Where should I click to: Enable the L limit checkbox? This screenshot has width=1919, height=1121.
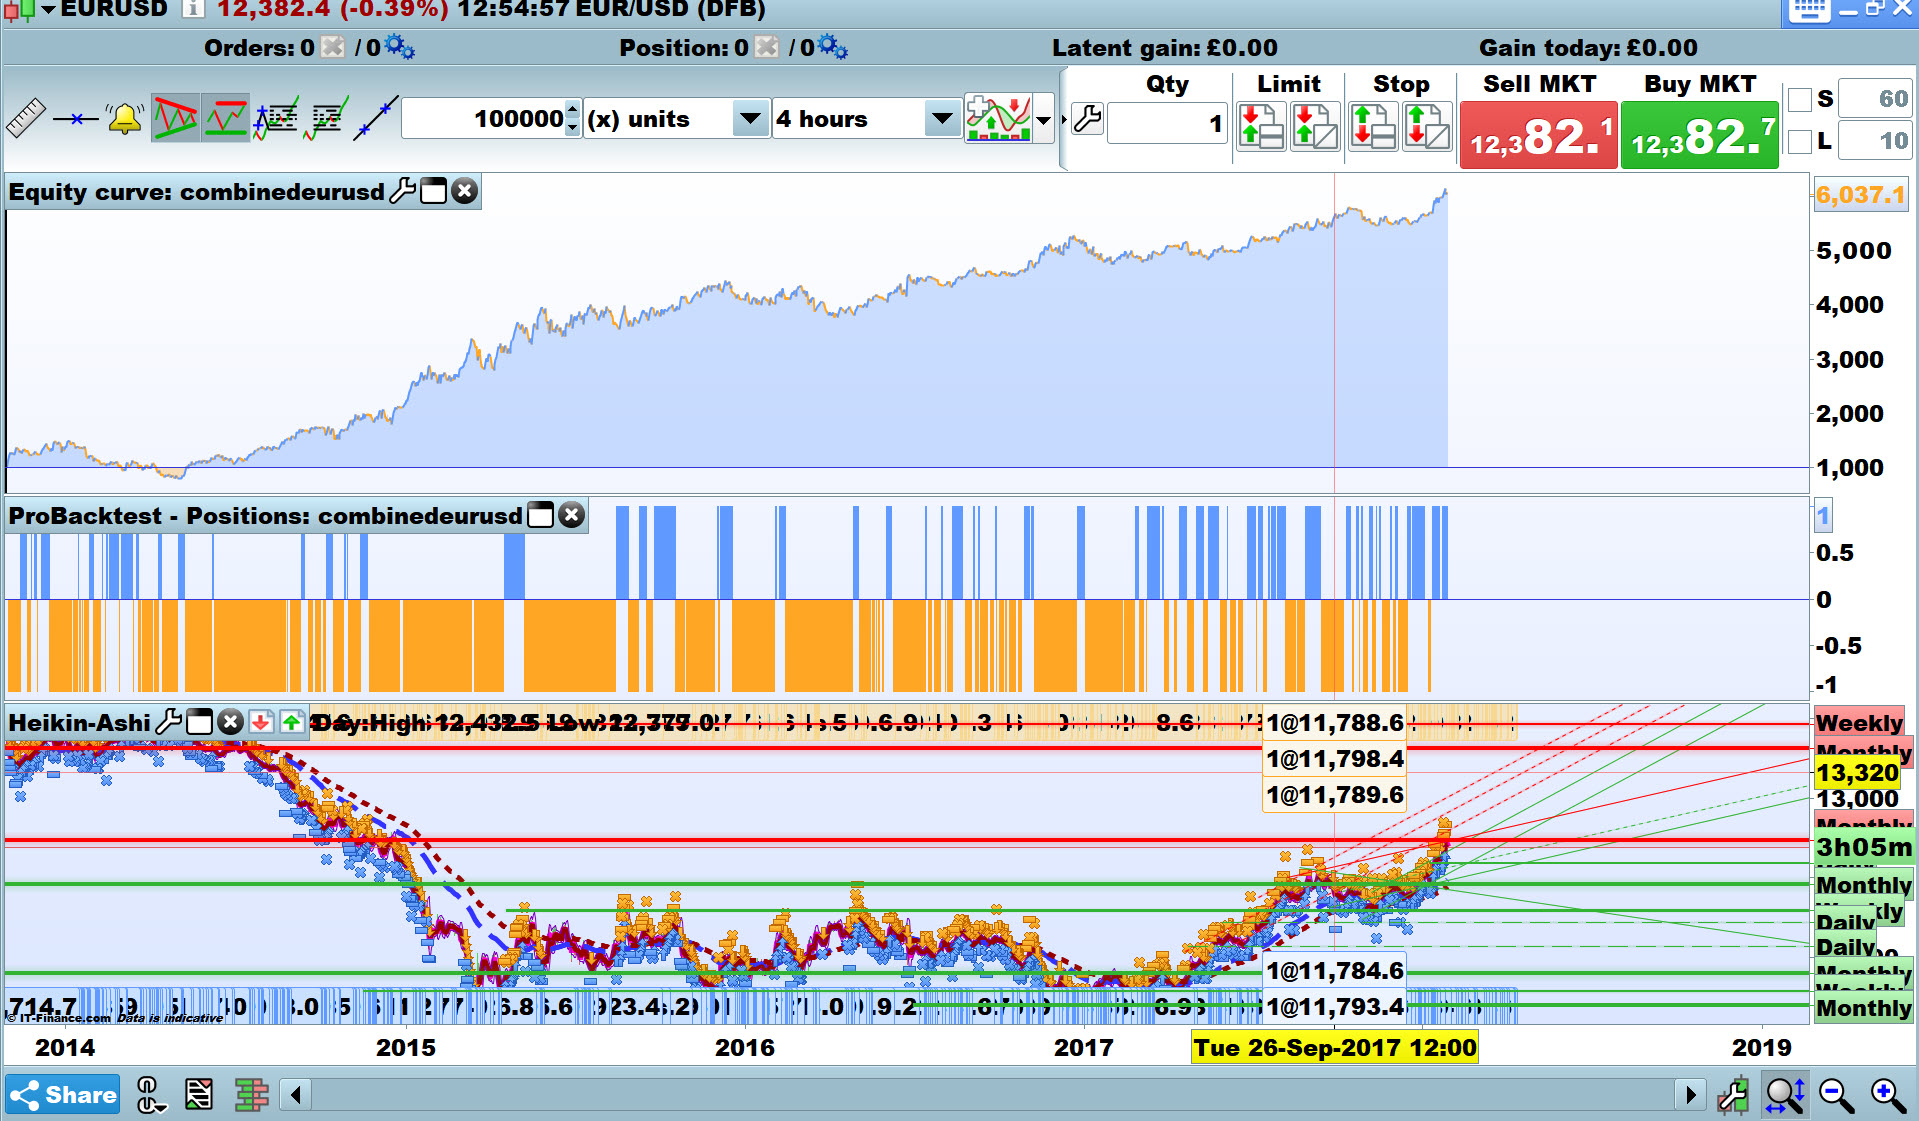(x=1800, y=141)
